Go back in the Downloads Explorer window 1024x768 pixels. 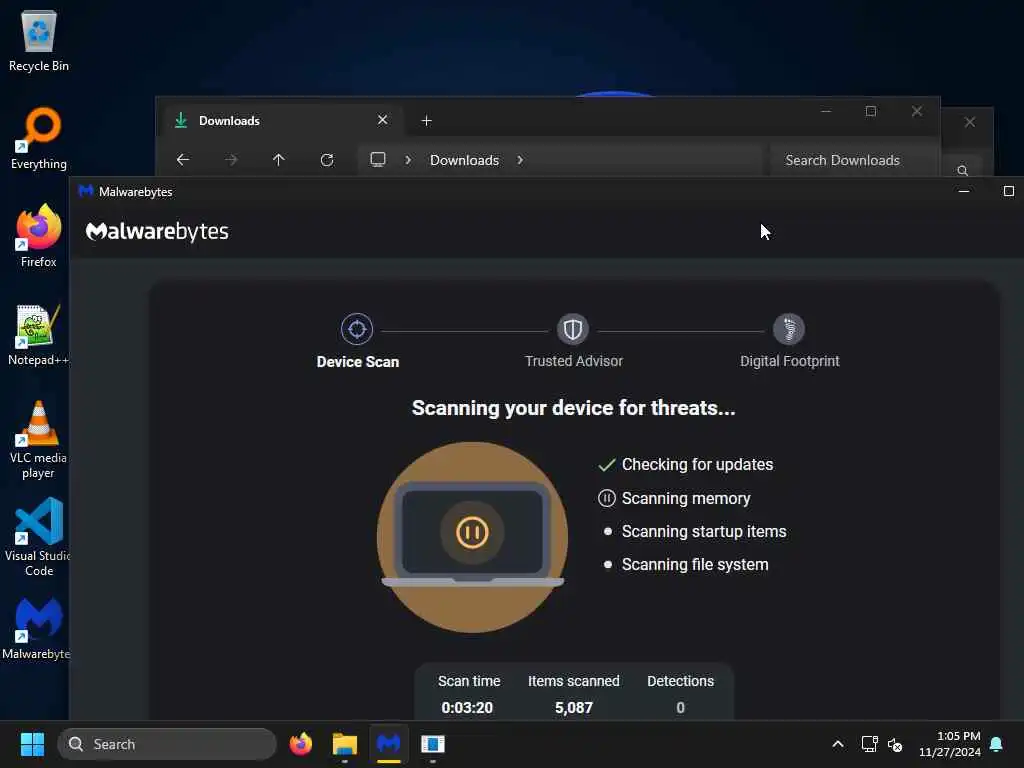183,159
